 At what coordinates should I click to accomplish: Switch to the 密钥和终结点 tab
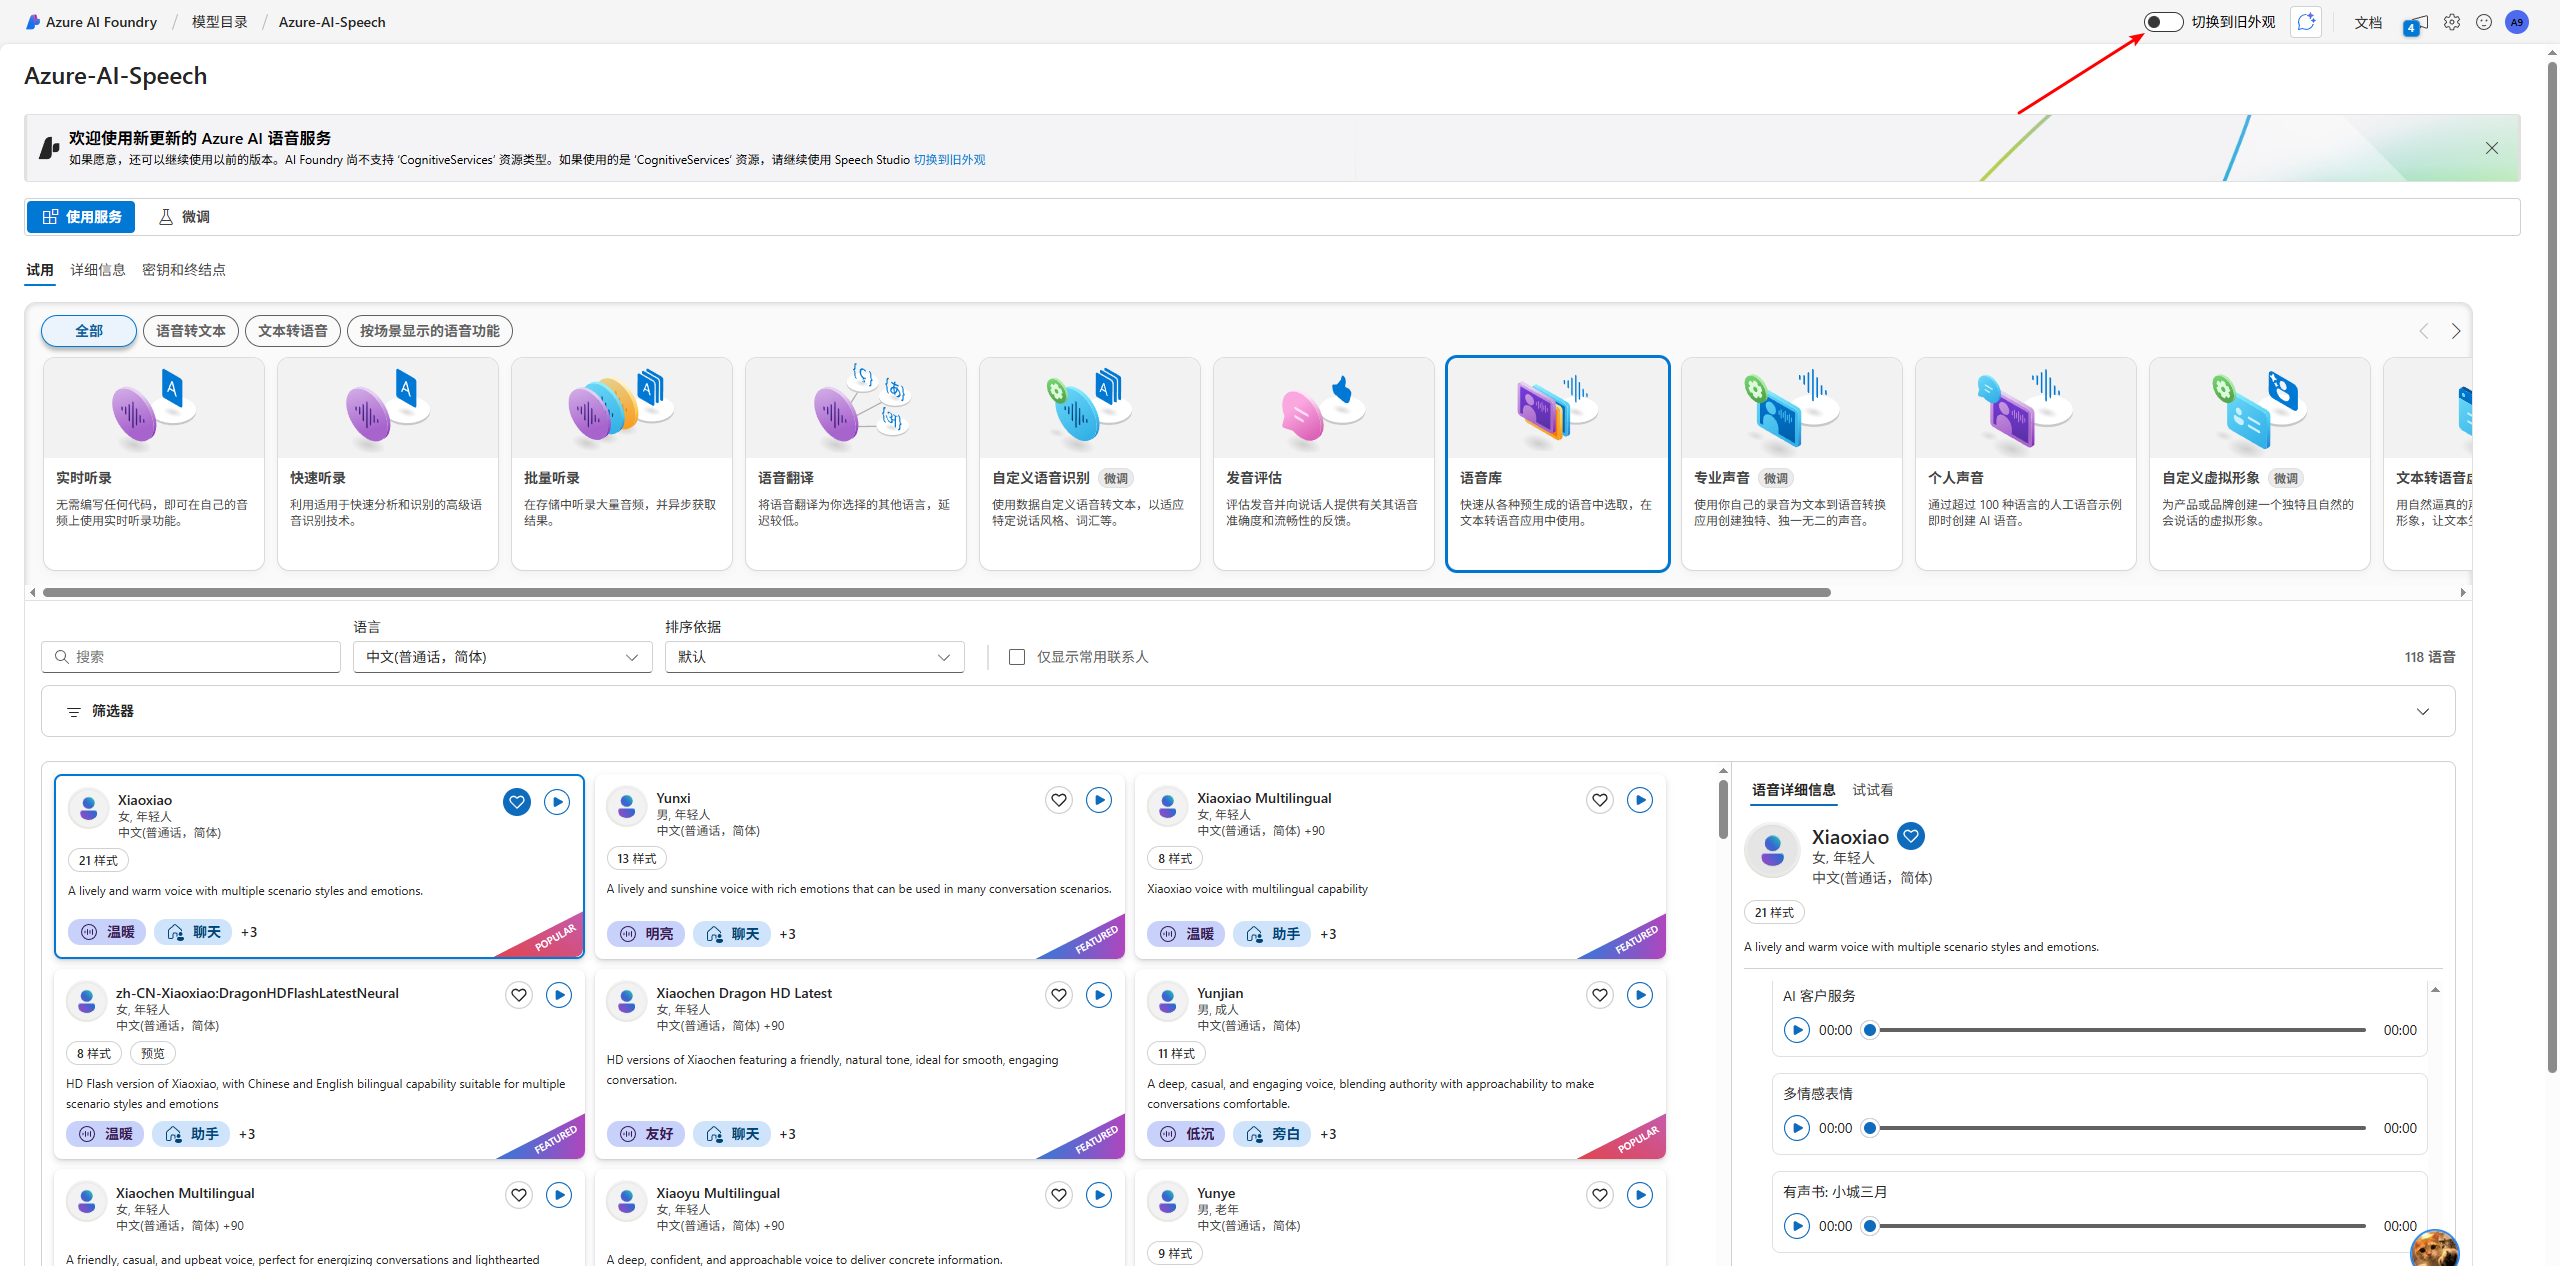coord(183,270)
